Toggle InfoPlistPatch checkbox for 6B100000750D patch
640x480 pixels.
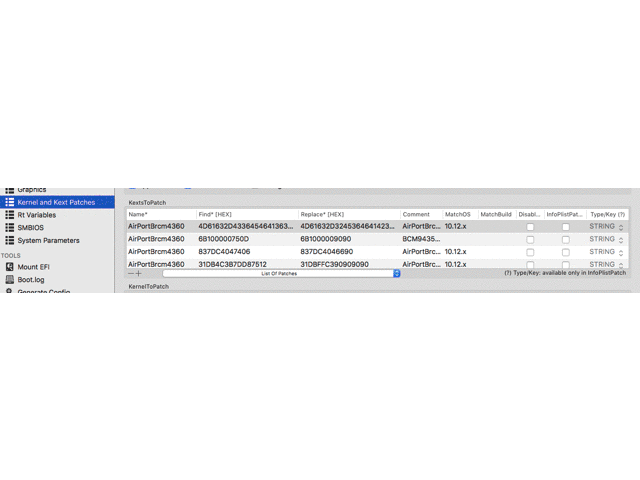[566, 240]
